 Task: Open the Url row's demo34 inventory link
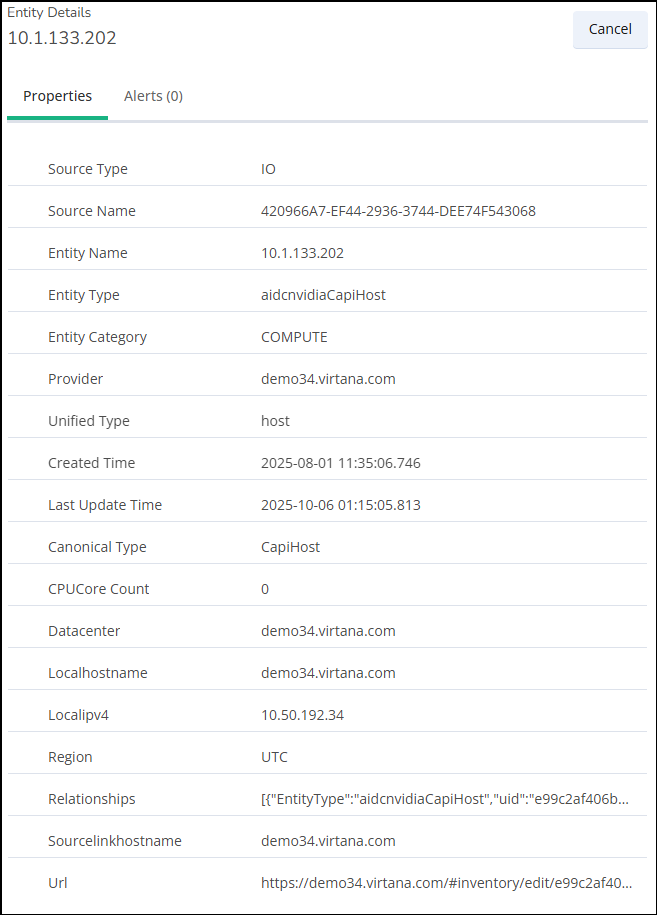pyautogui.click(x=446, y=883)
